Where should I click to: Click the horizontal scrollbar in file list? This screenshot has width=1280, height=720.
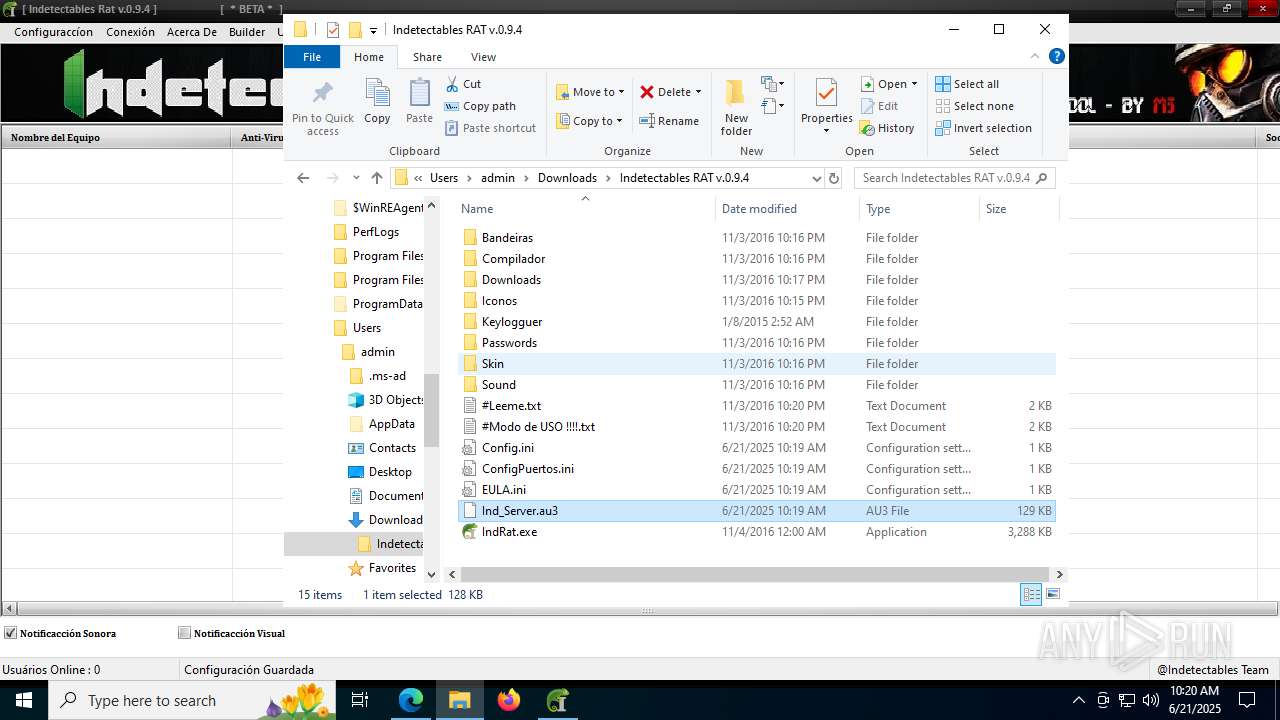tap(757, 575)
